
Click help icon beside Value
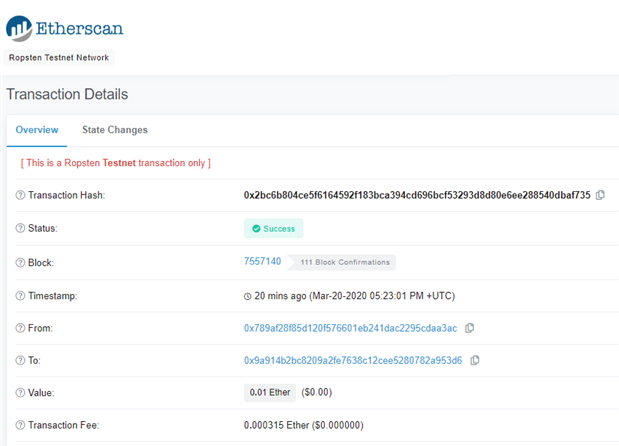[x=20, y=393]
